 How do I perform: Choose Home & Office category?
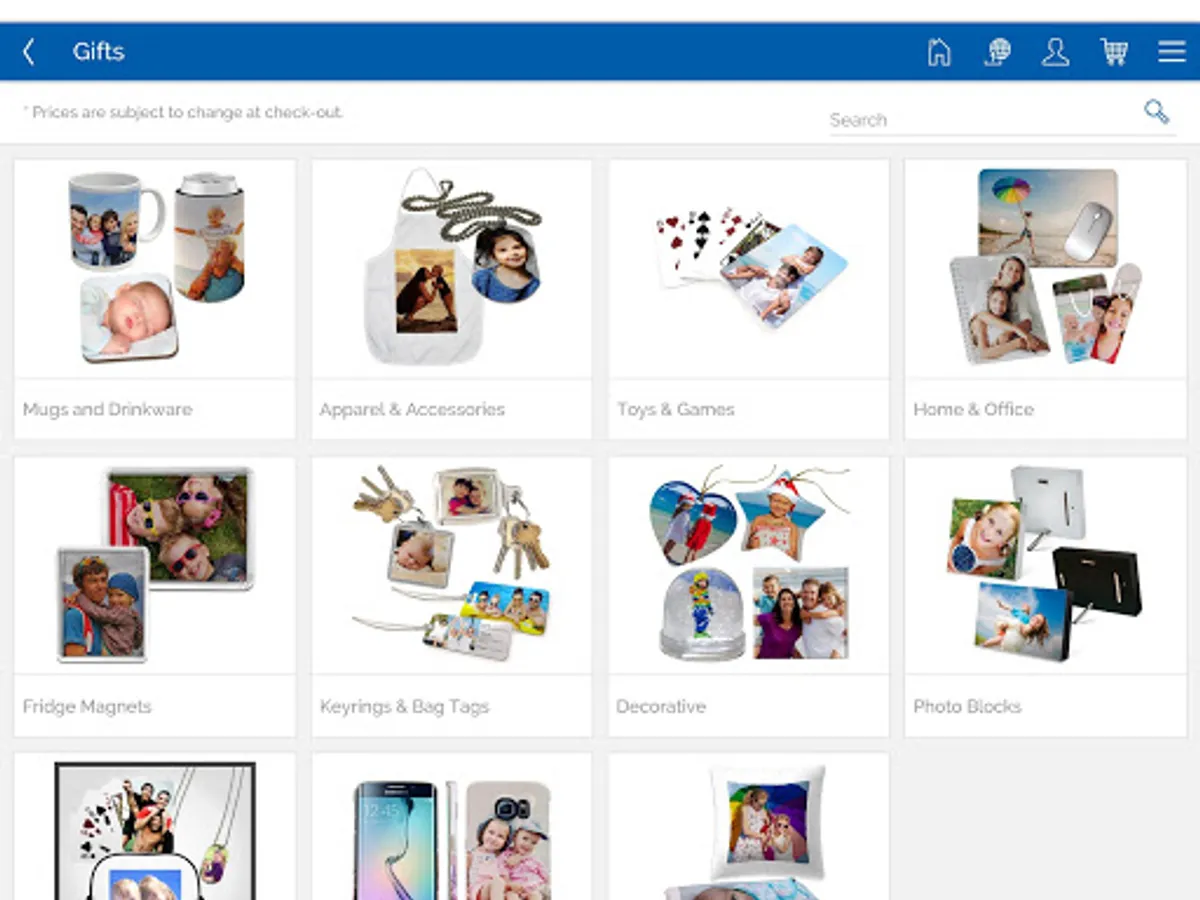[x=1046, y=299]
